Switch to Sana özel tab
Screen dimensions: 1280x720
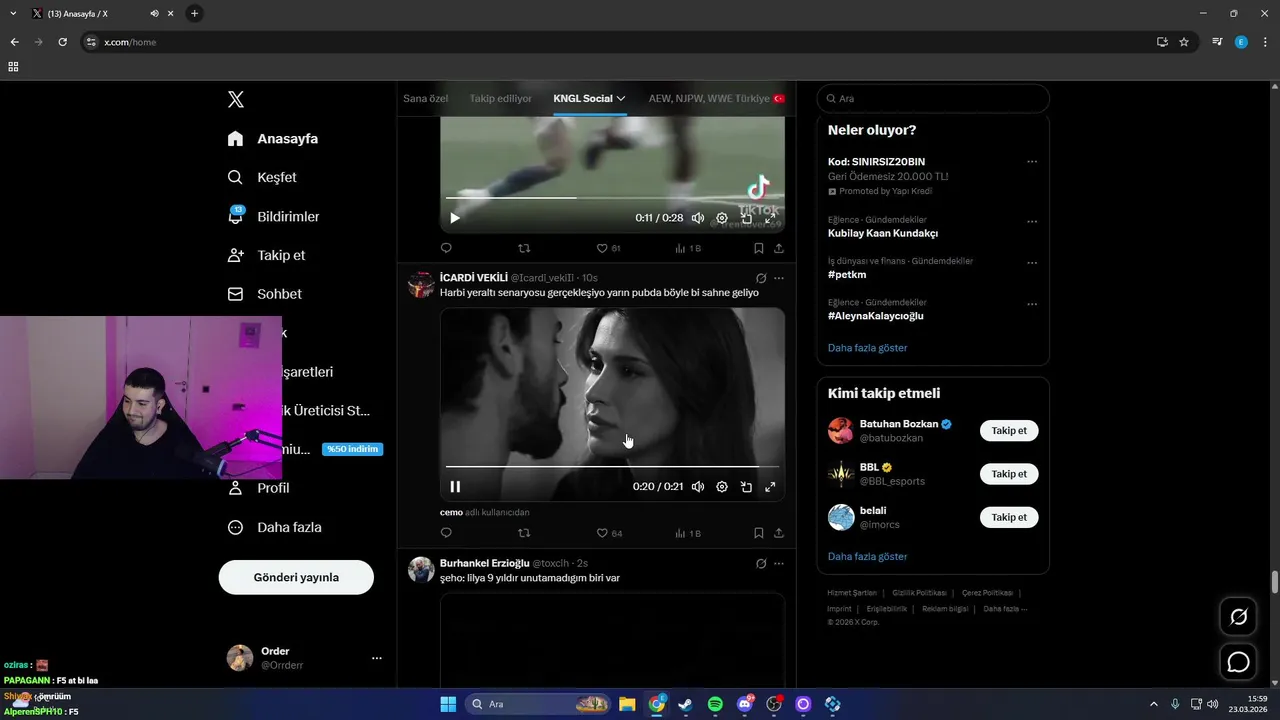pyautogui.click(x=426, y=98)
